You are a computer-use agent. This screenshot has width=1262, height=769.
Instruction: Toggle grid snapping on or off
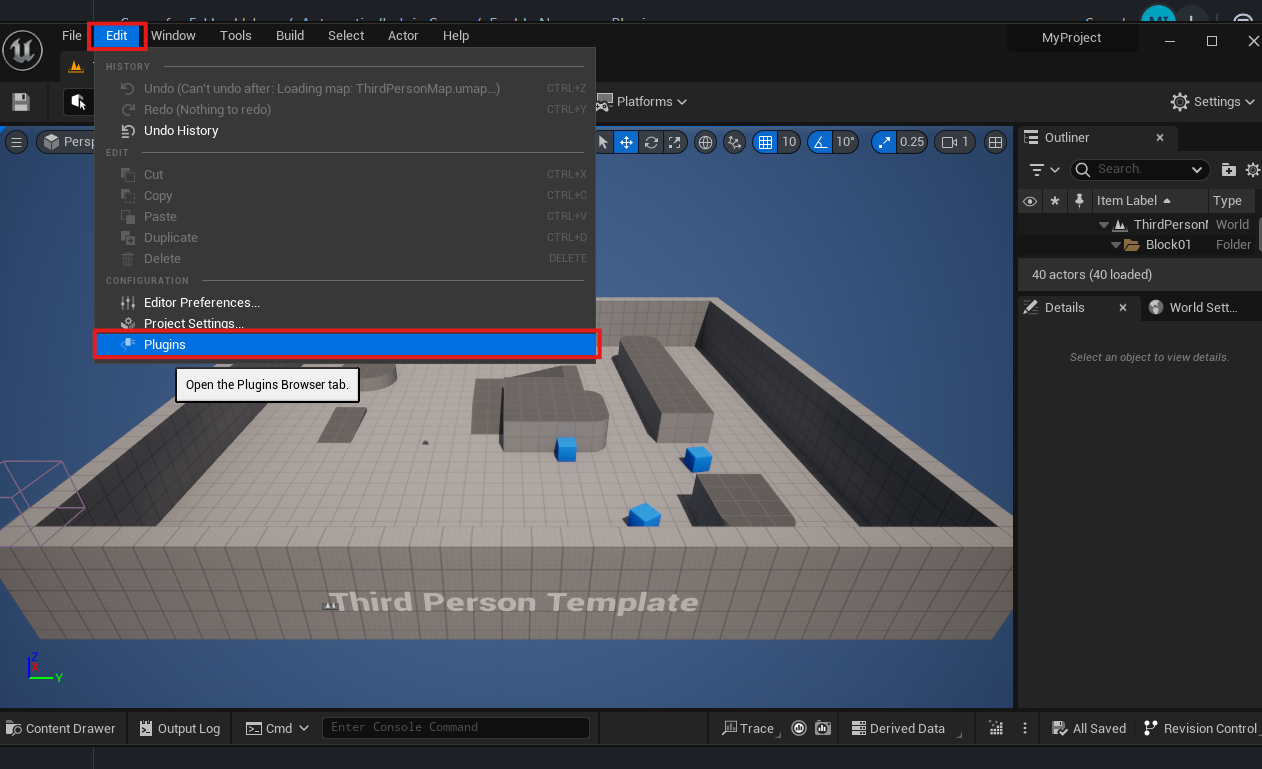coord(765,142)
